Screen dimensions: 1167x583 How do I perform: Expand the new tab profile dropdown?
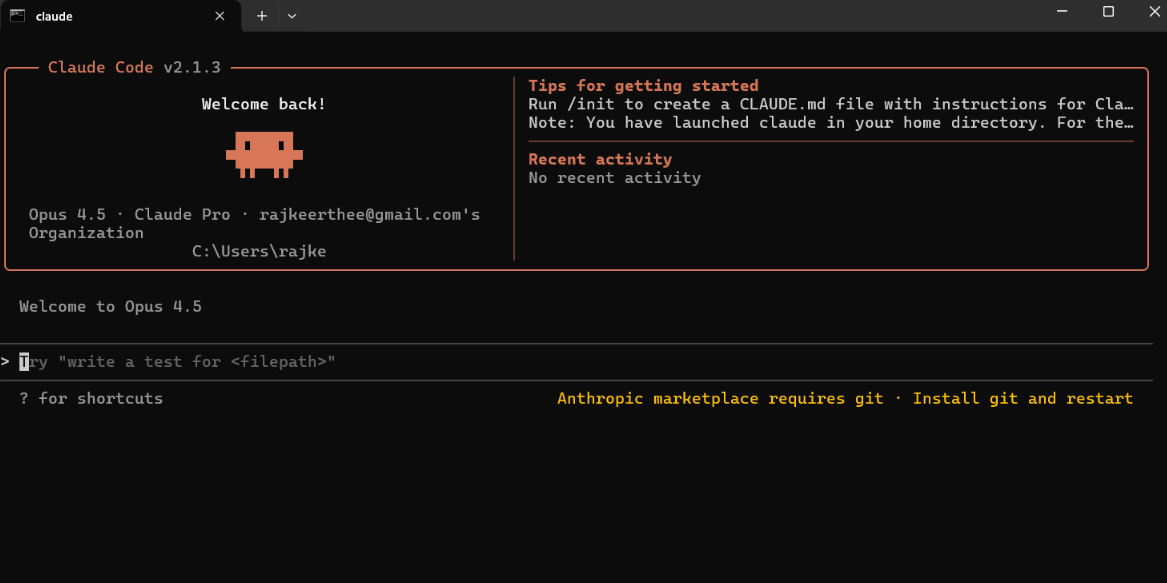[292, 16]
